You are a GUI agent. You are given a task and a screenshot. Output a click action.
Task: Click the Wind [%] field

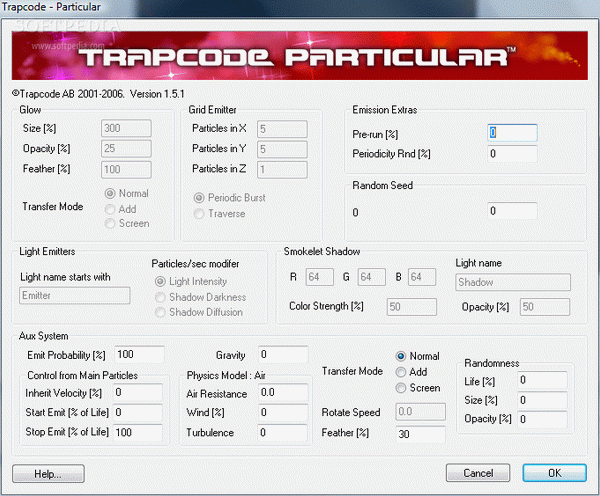click(x=283, y=413)
